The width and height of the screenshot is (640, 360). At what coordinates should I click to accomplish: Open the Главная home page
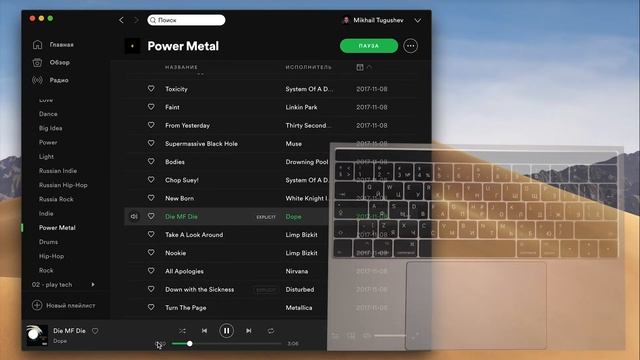coord(53,44)
